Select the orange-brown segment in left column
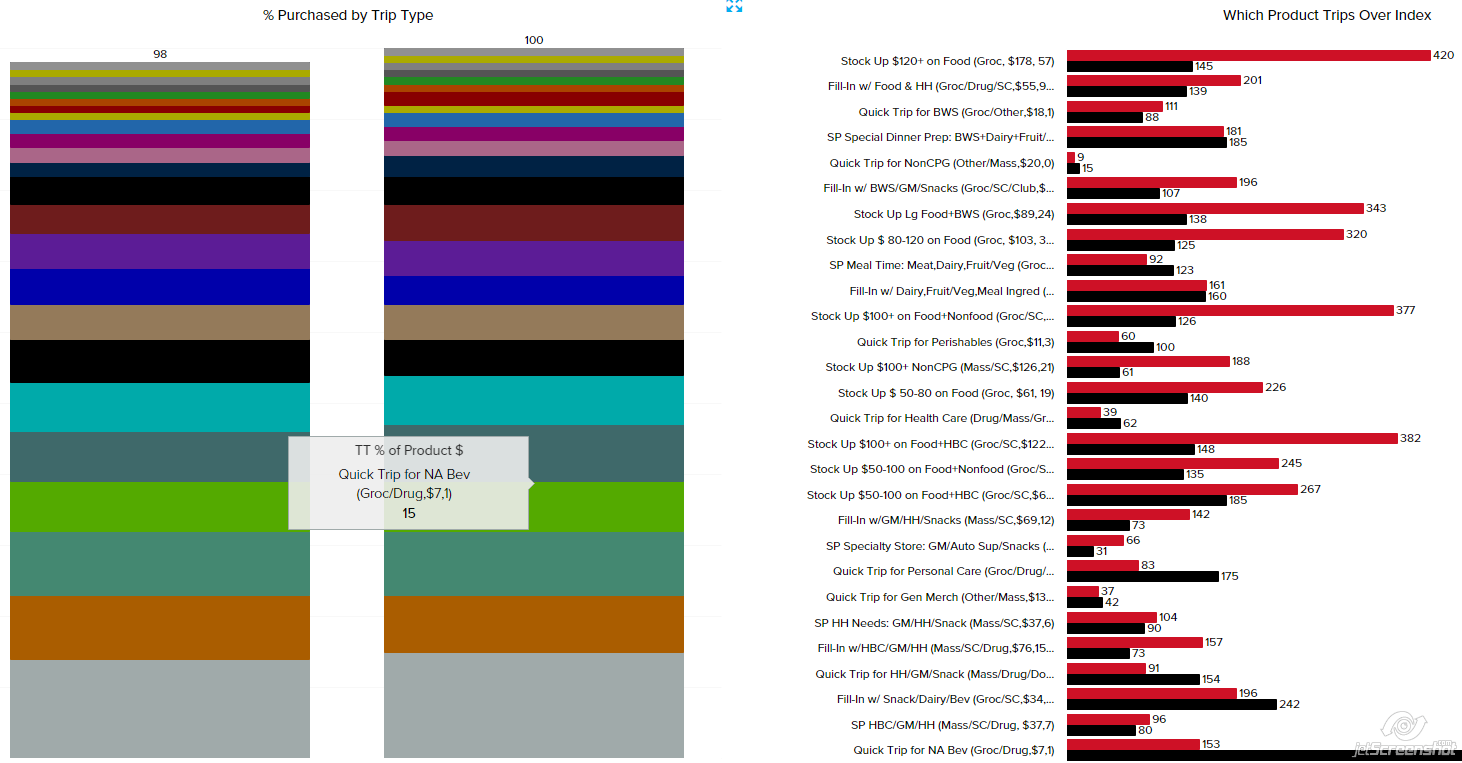This screenshot has height=763, width=1462. click(x=160, y=627)
